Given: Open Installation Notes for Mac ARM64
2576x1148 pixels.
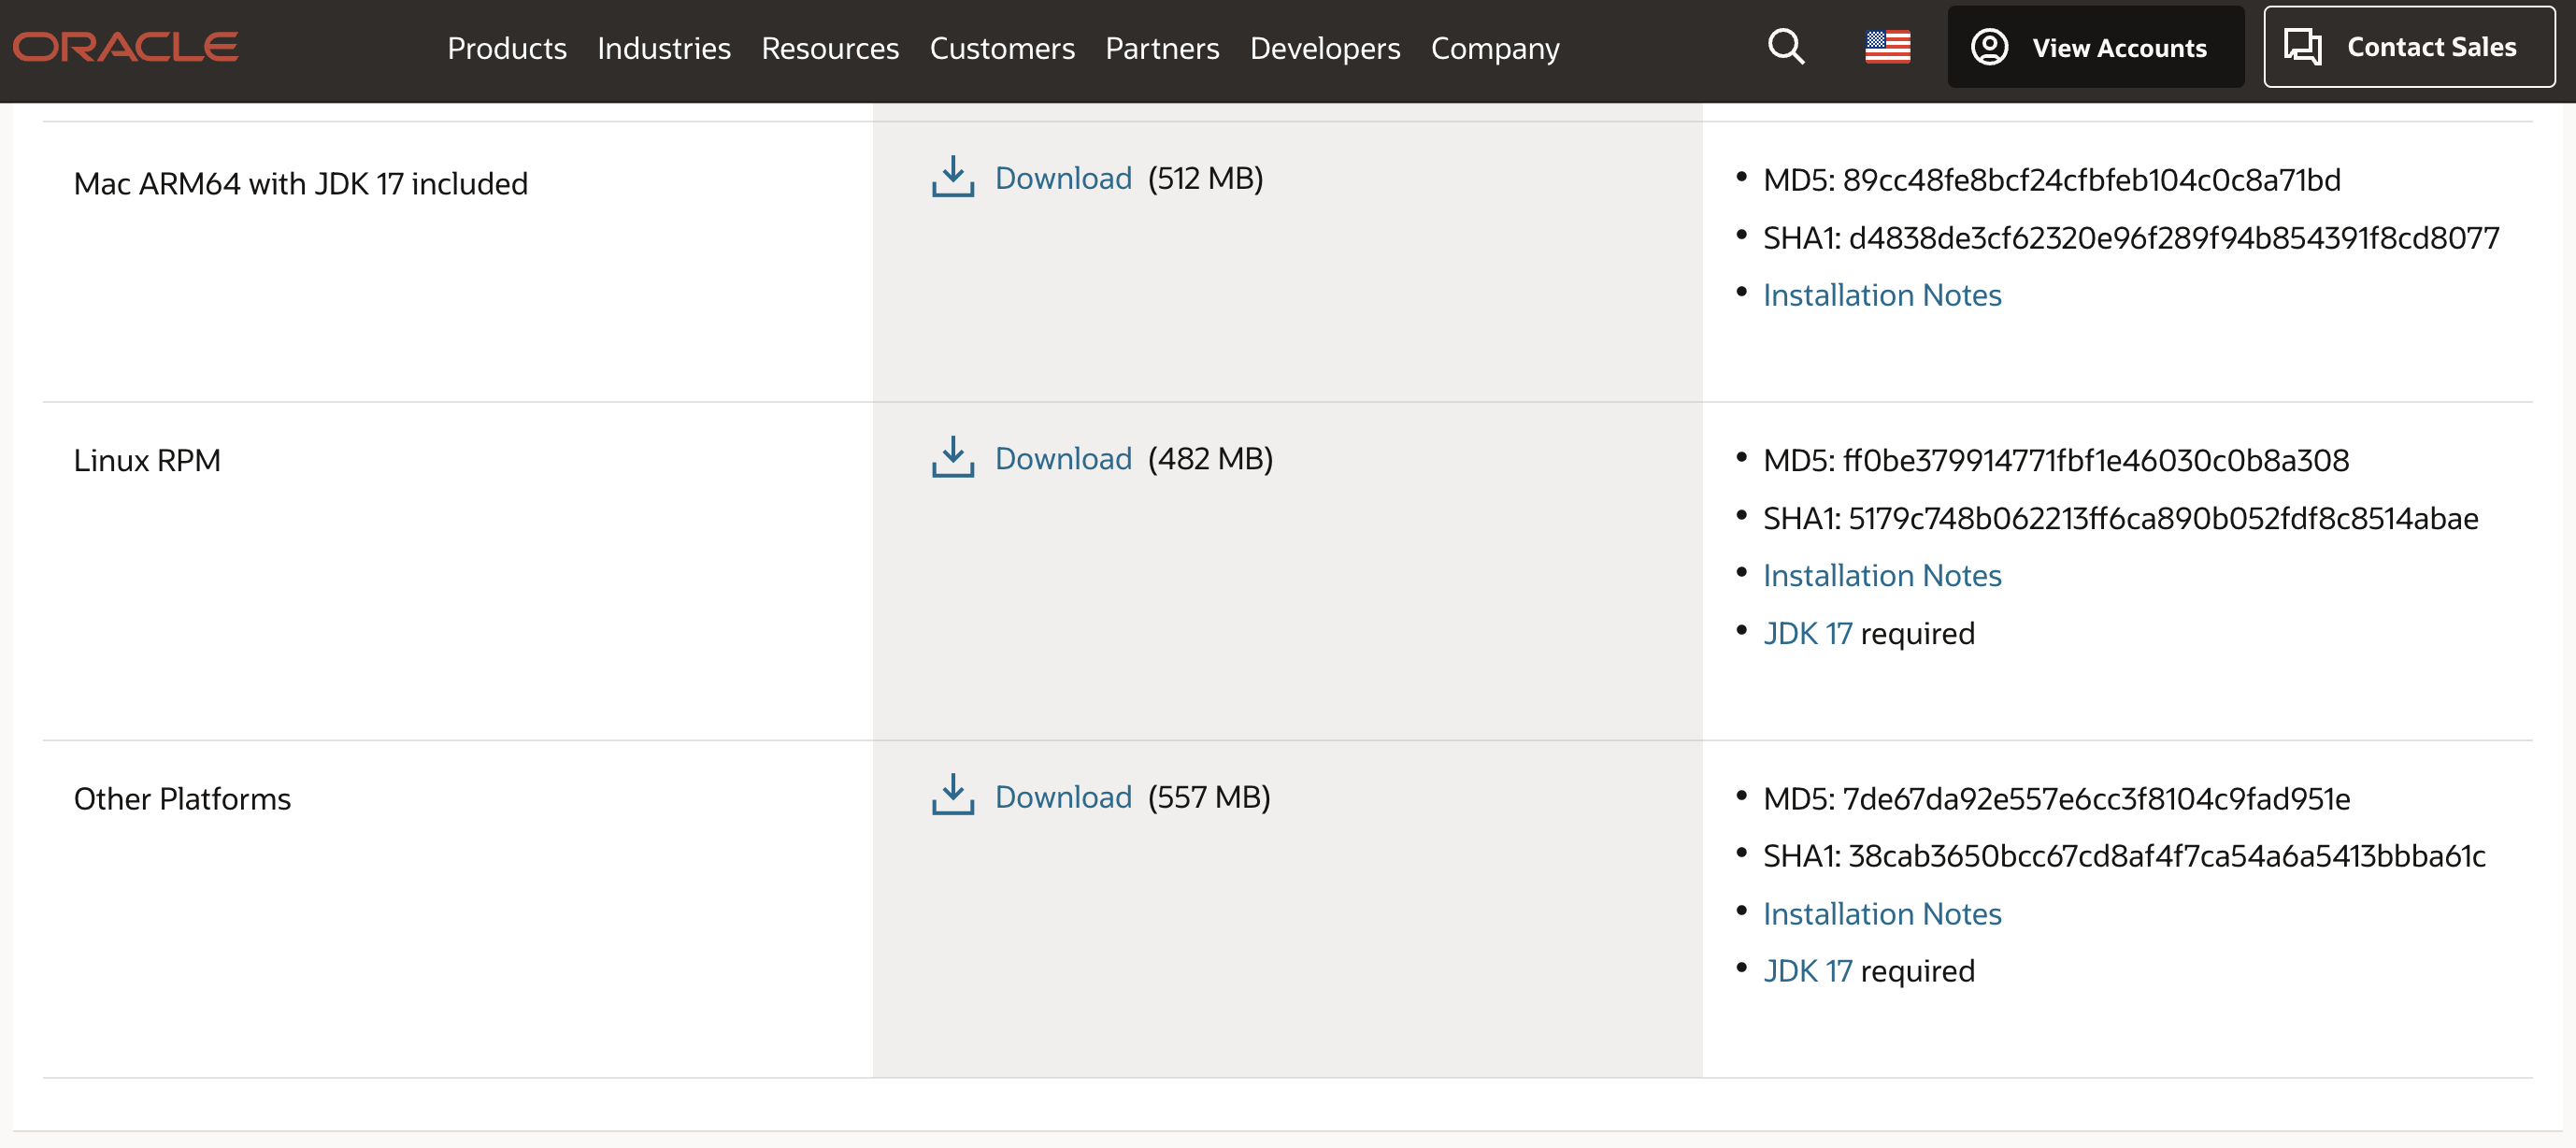Looking at the screenshot, I should pos(1882,295).
